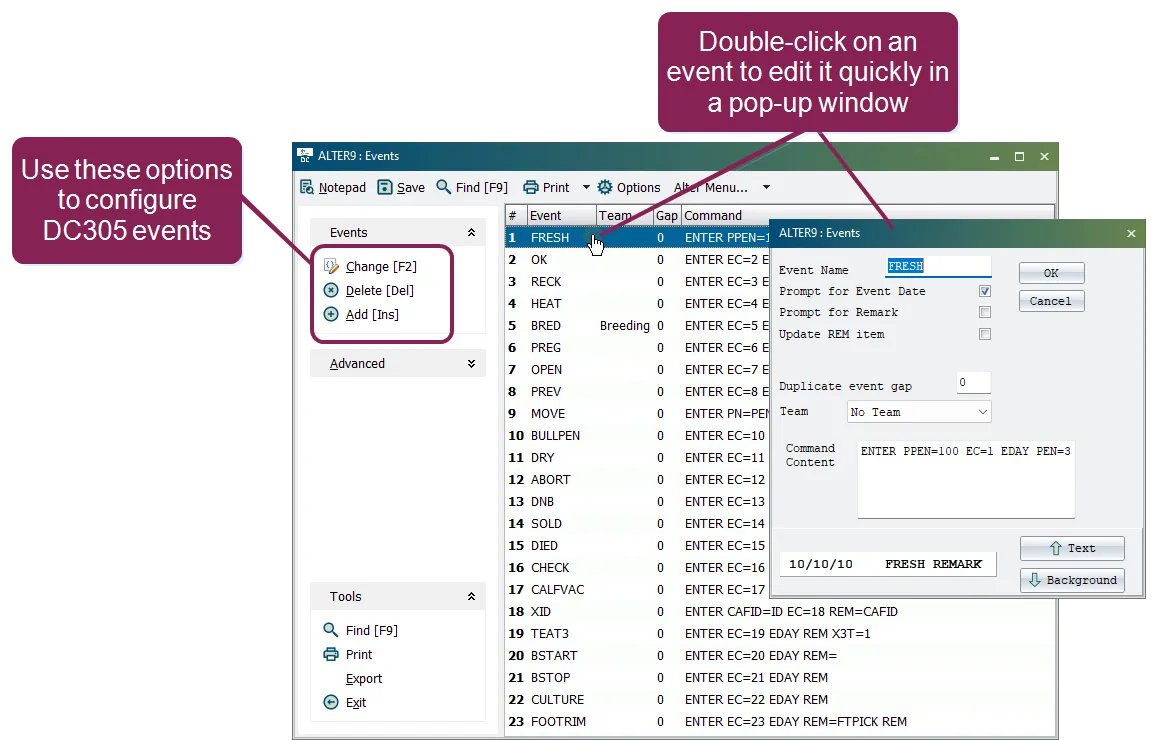Click the Print icon in Tools panel

pos(330,654)
